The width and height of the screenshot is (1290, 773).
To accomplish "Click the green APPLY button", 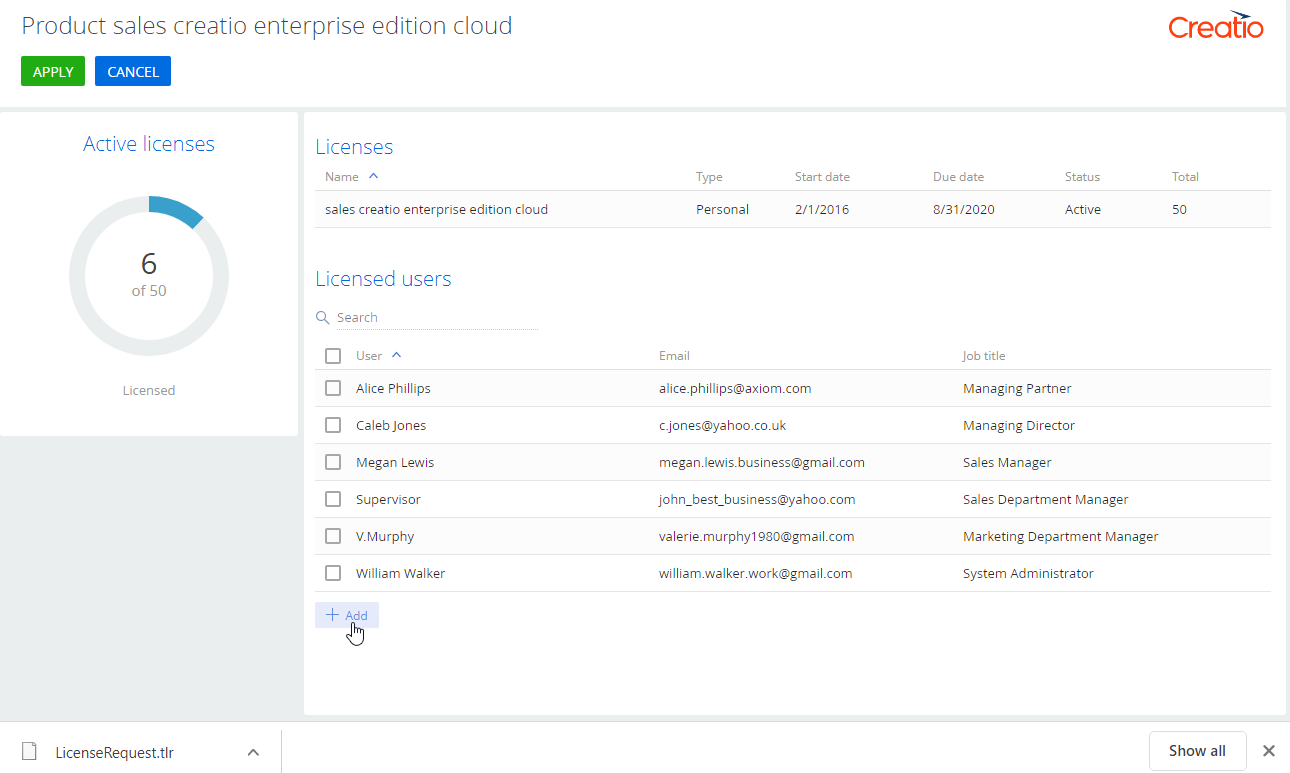I will (x=53, y=71).
